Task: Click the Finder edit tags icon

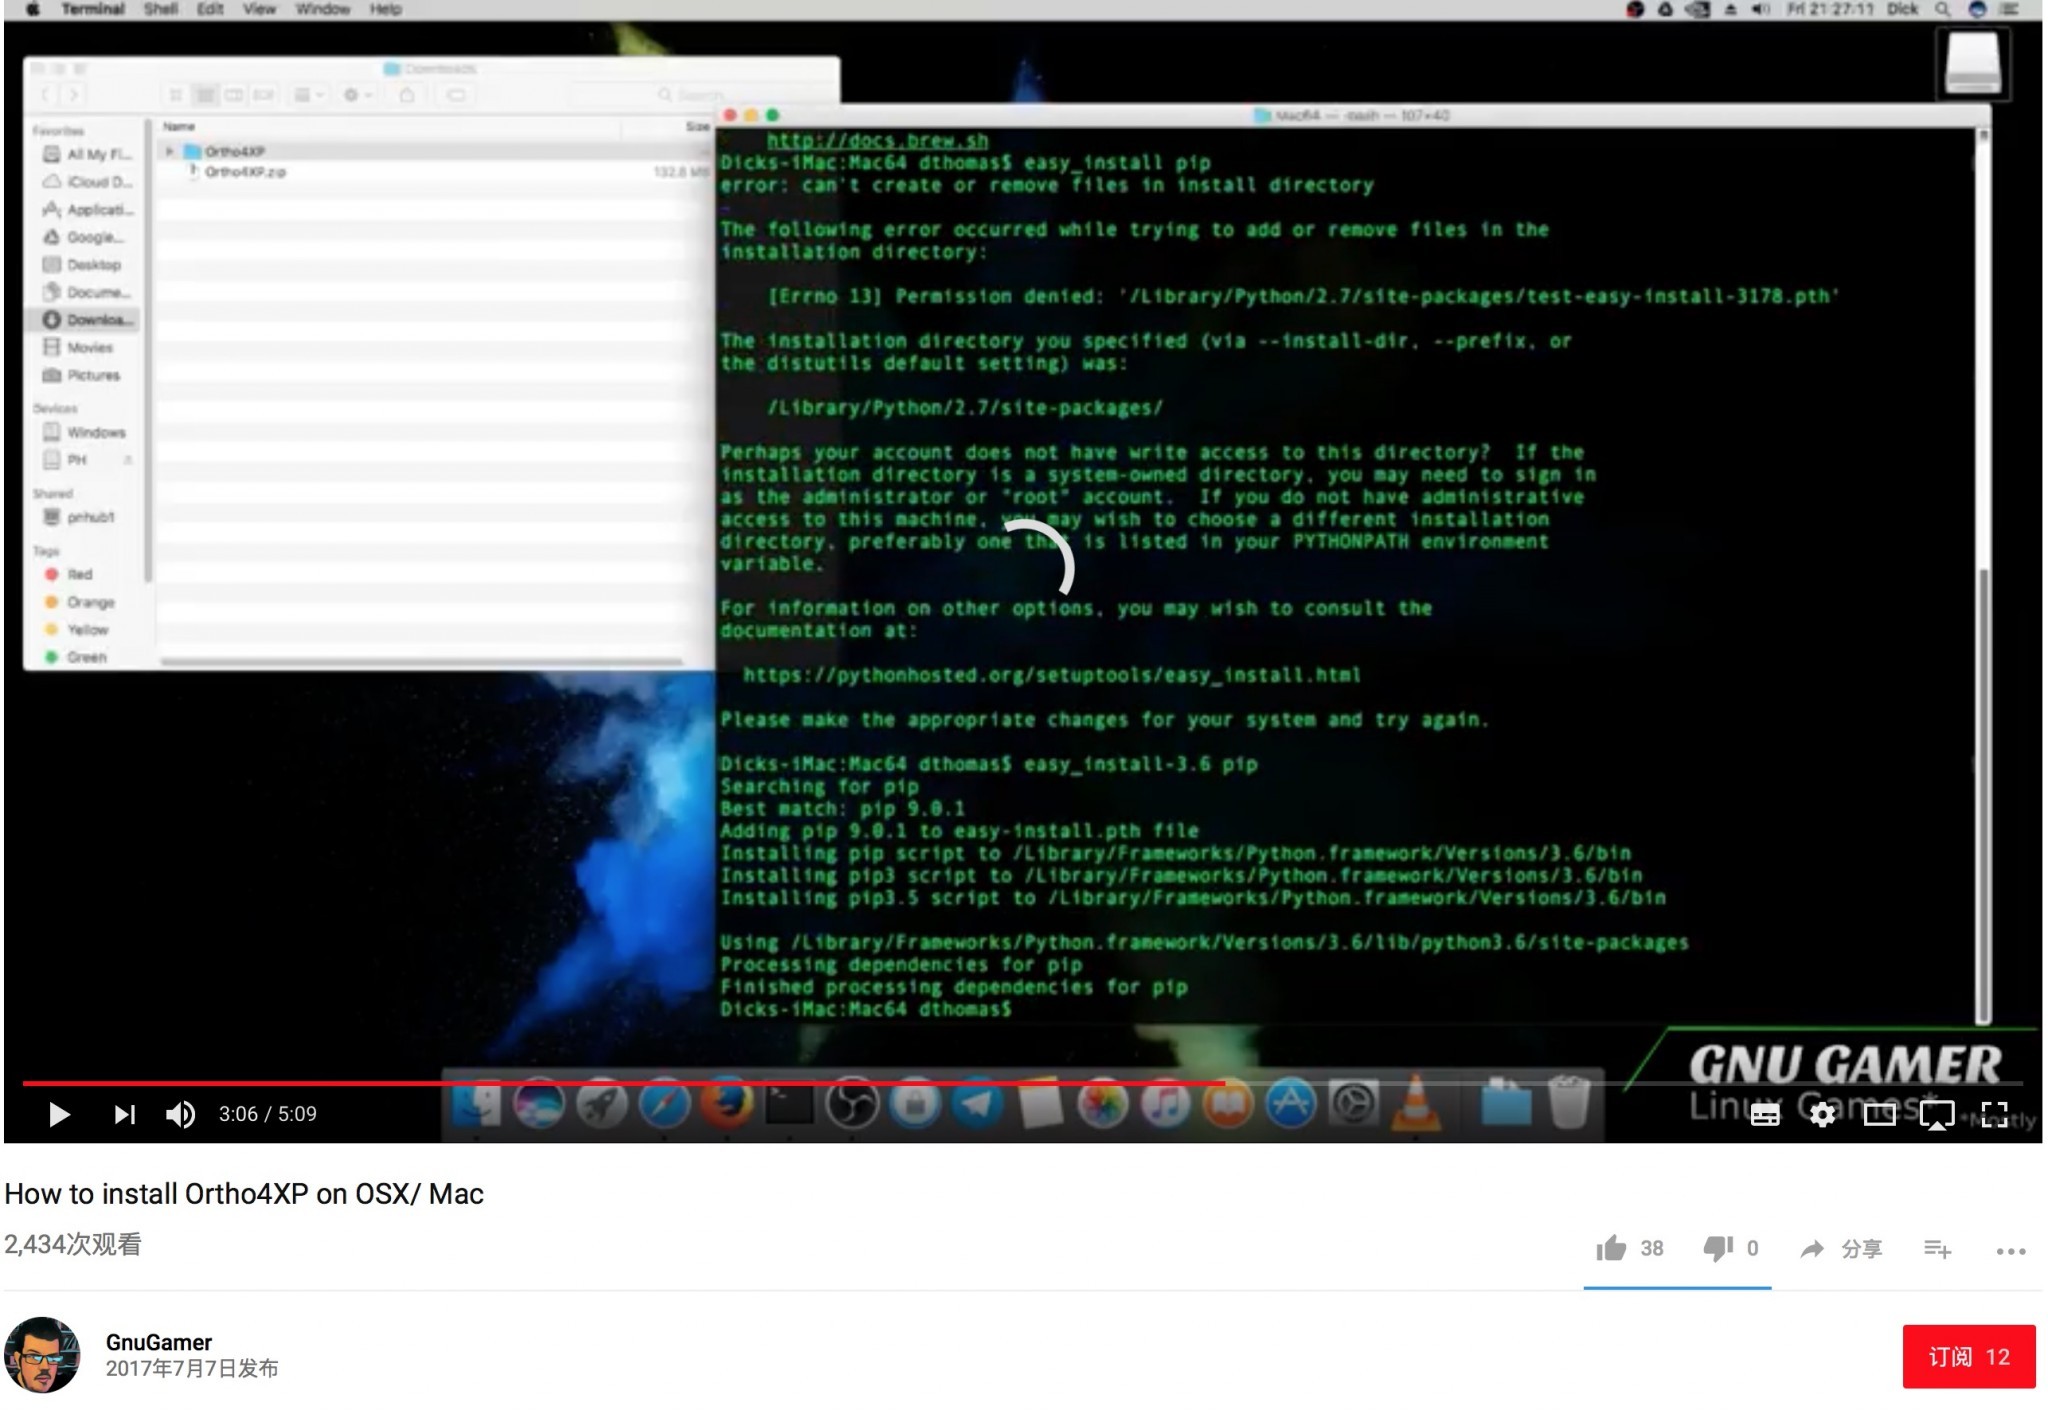Action: tap(456, 95)
